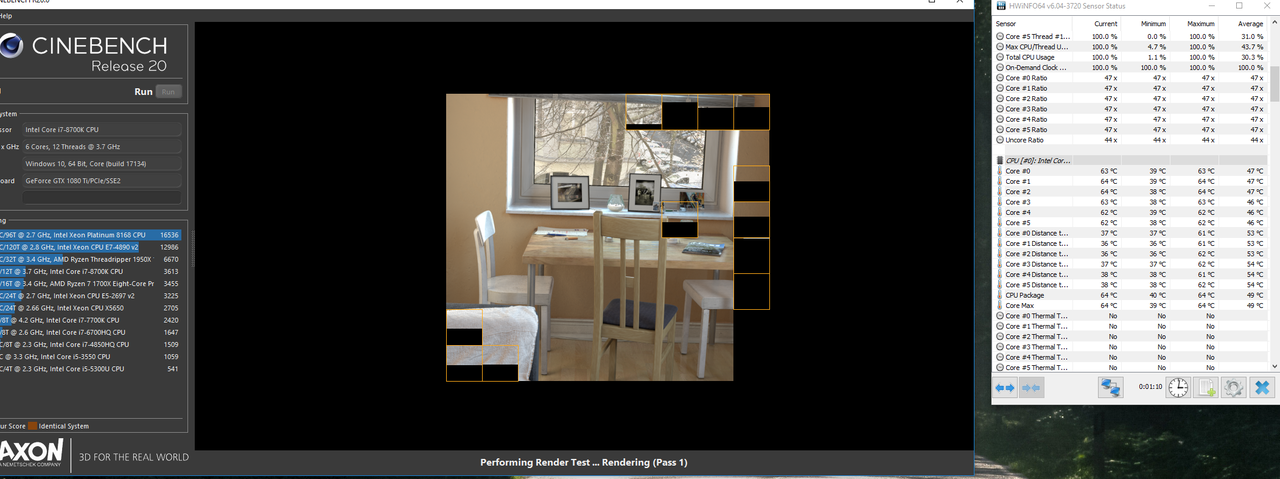Select the Intel Core i7-8700K ranking row scoring 3613

pyautogui.click(x=91, y=271)
